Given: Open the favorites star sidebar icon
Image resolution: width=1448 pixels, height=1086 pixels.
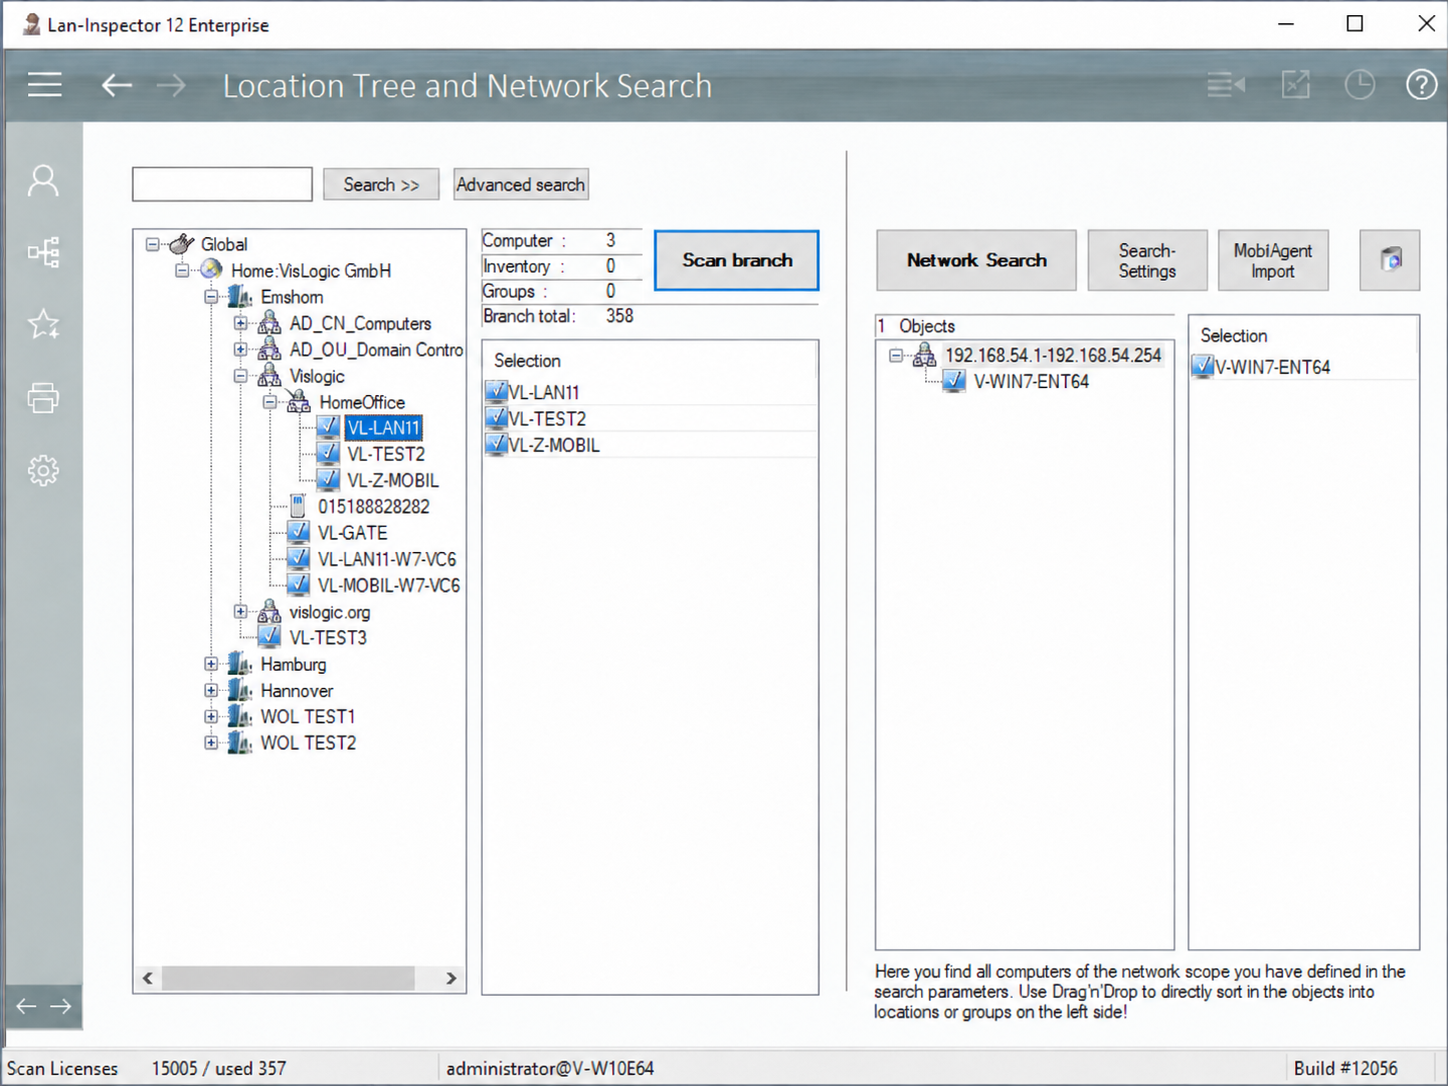Looking at the screenshot, I should coord(43,324).
